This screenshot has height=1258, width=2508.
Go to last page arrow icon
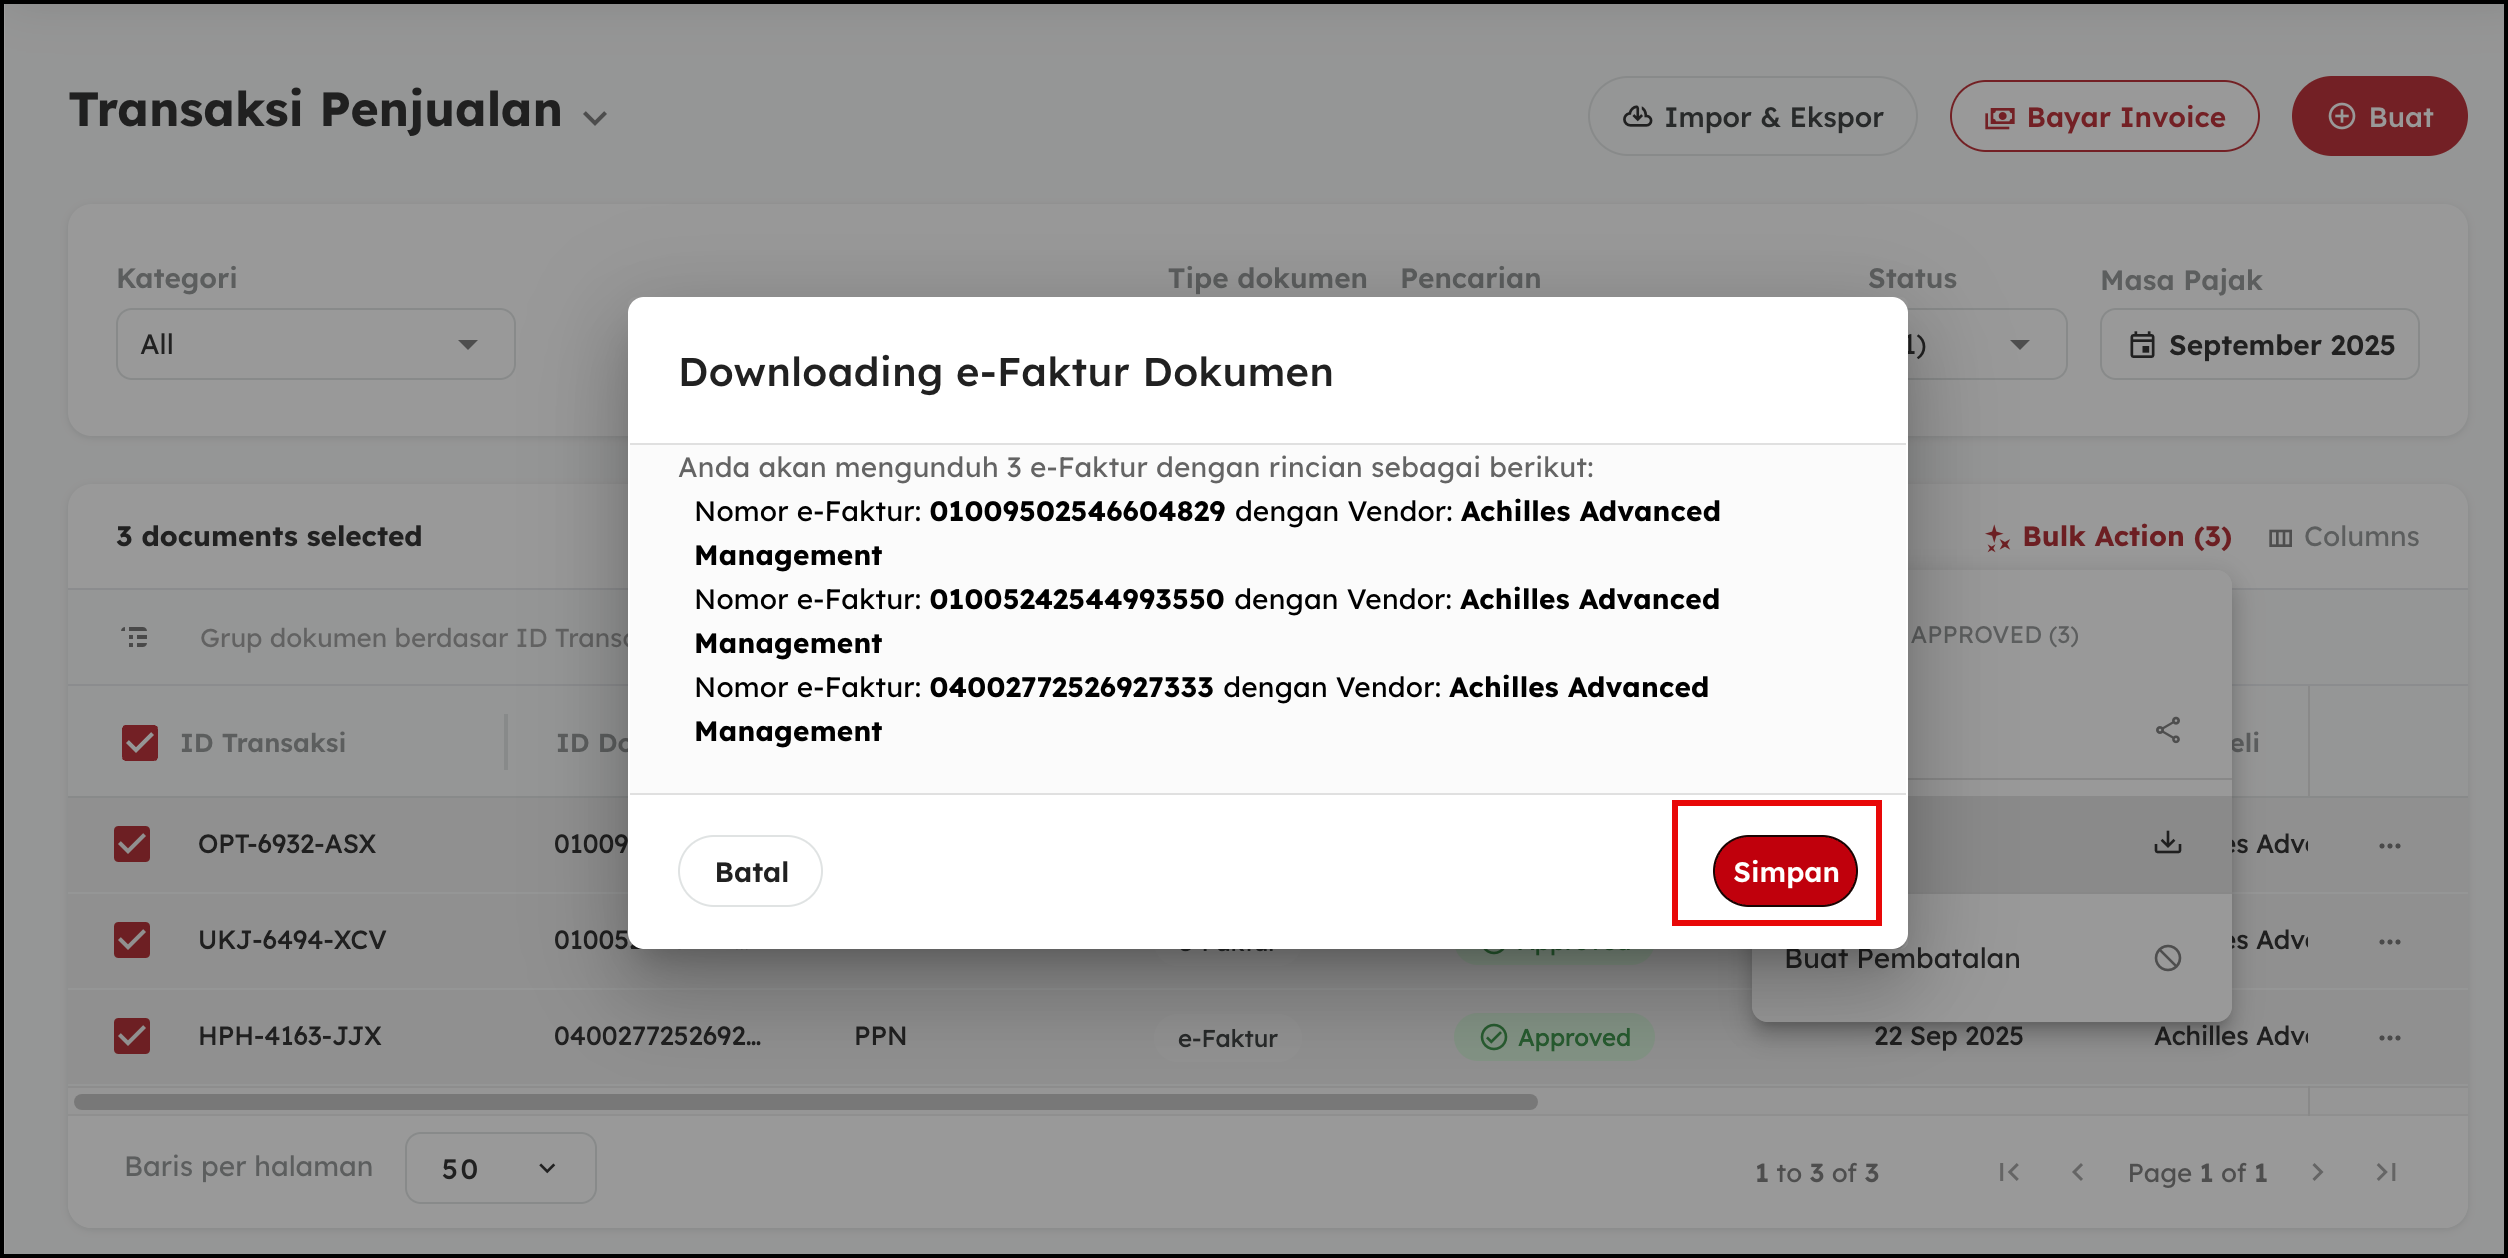(2386, 1172)
